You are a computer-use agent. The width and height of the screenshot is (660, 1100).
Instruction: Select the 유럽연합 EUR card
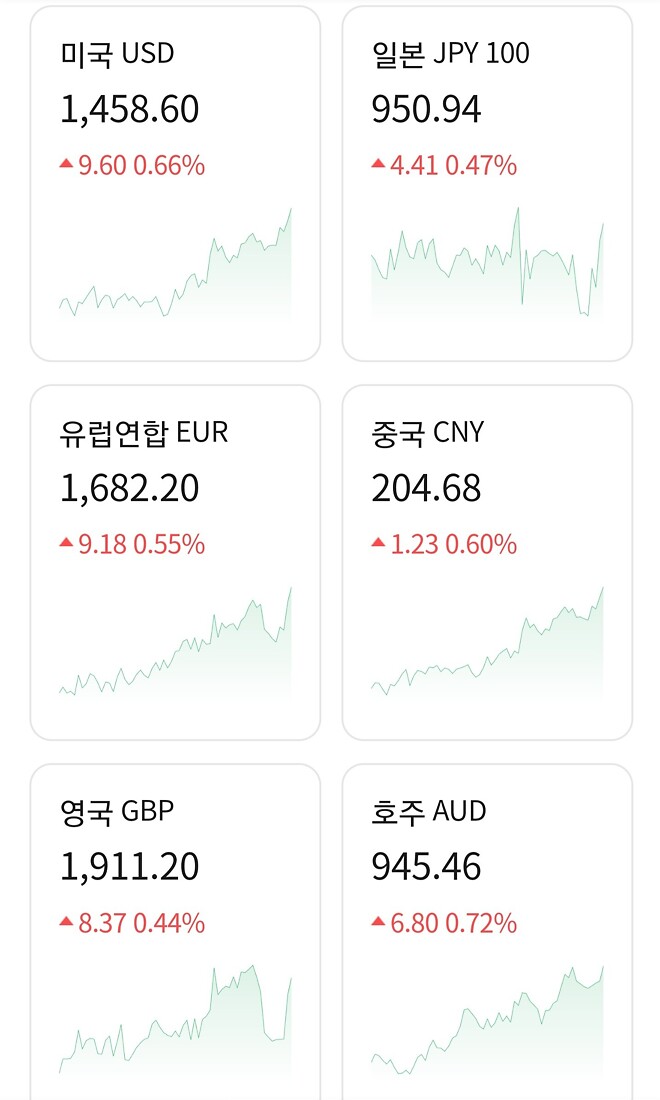click(x=175, y=560)
